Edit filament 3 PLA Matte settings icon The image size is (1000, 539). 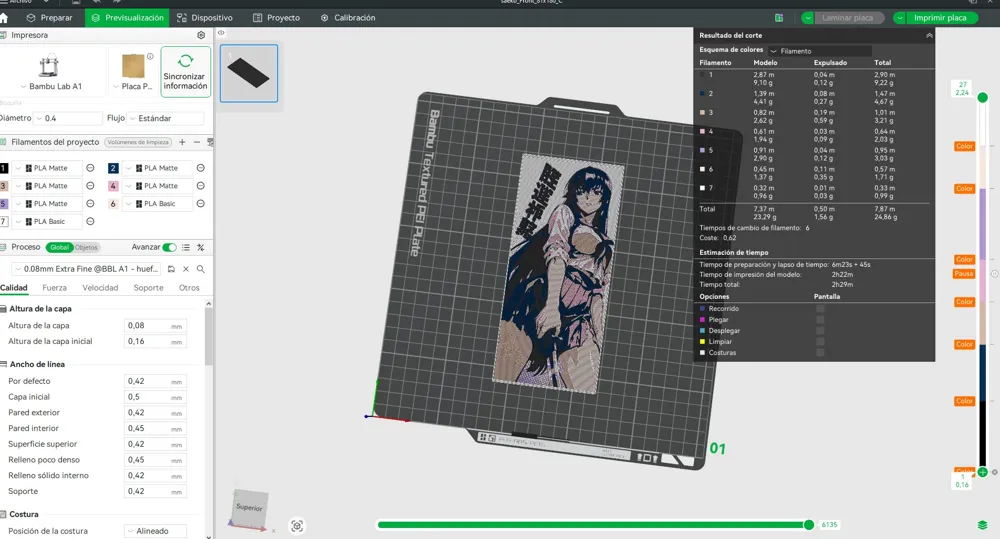[90, 186]
